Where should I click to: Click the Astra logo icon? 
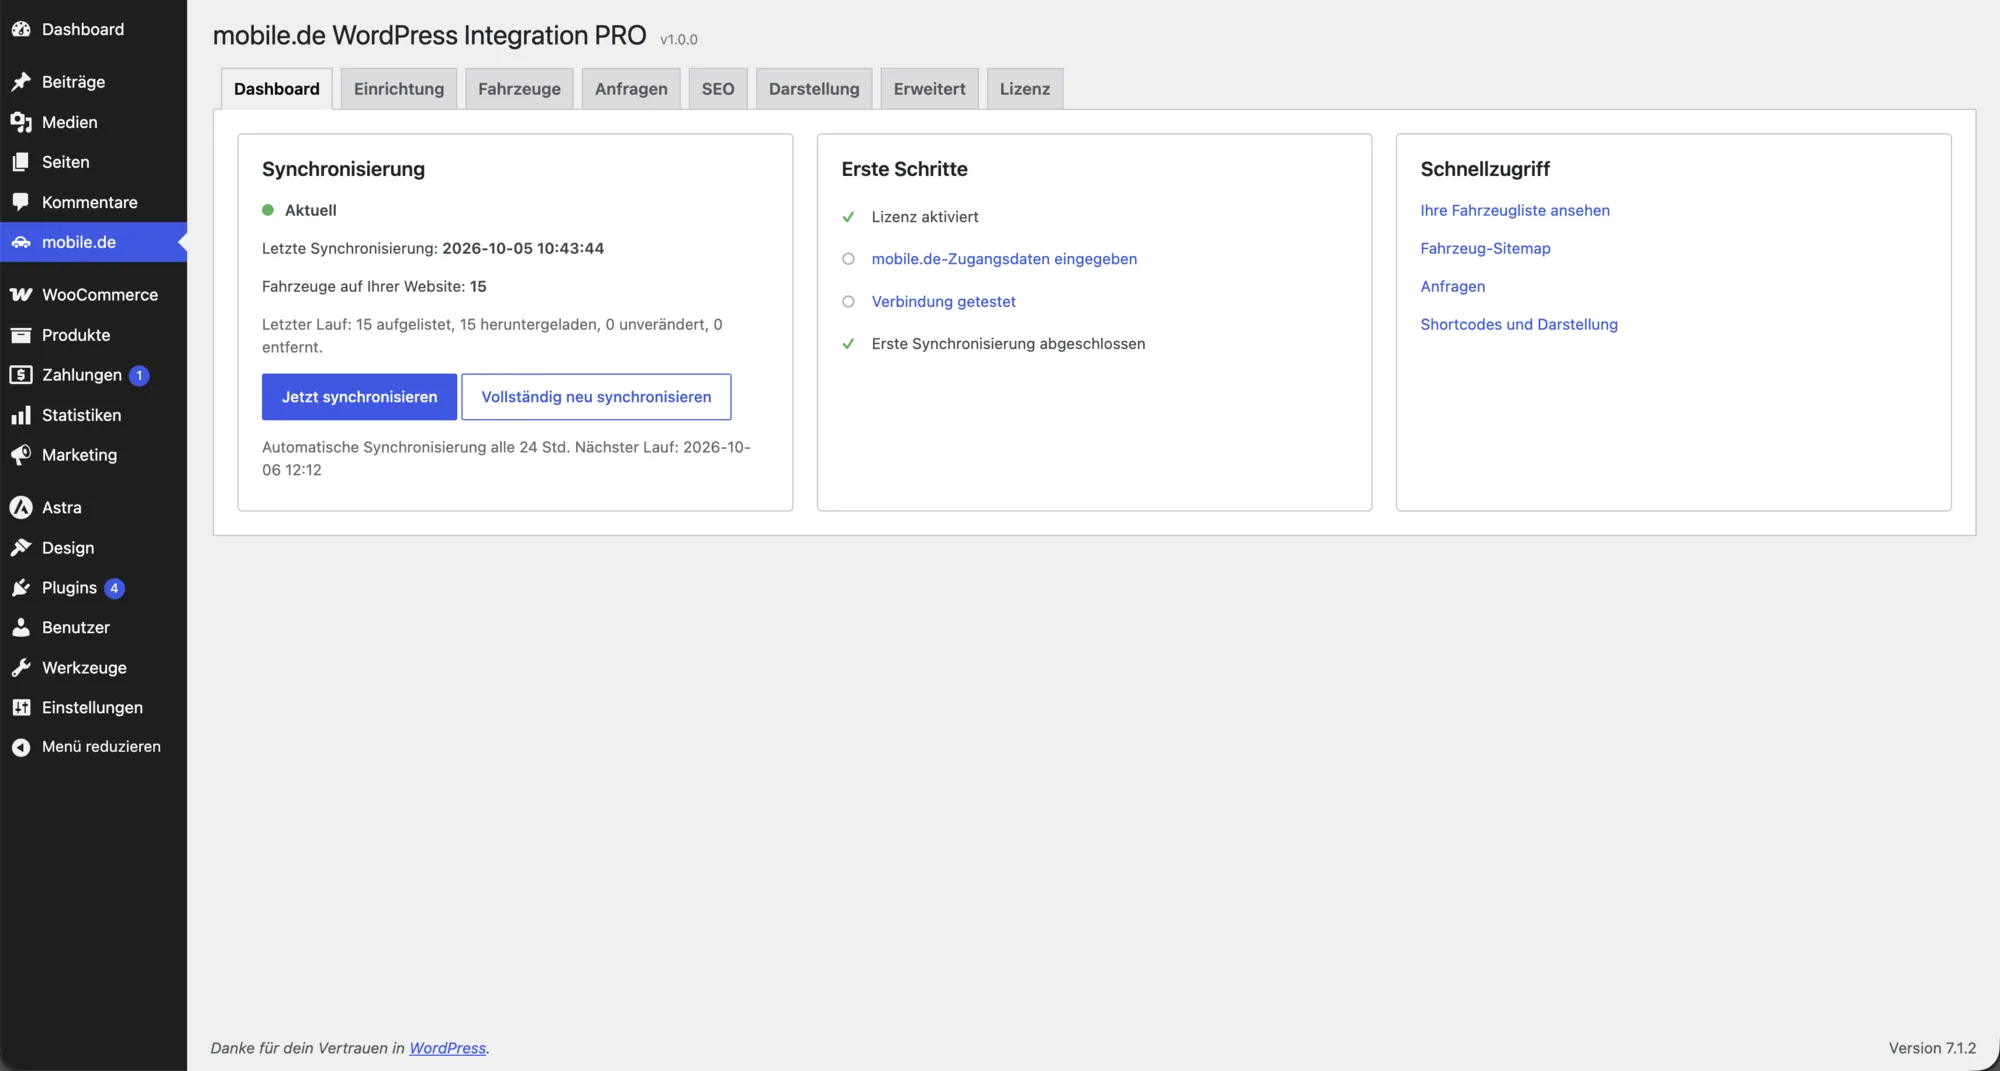pyautogui.click(x=21, y=508)
